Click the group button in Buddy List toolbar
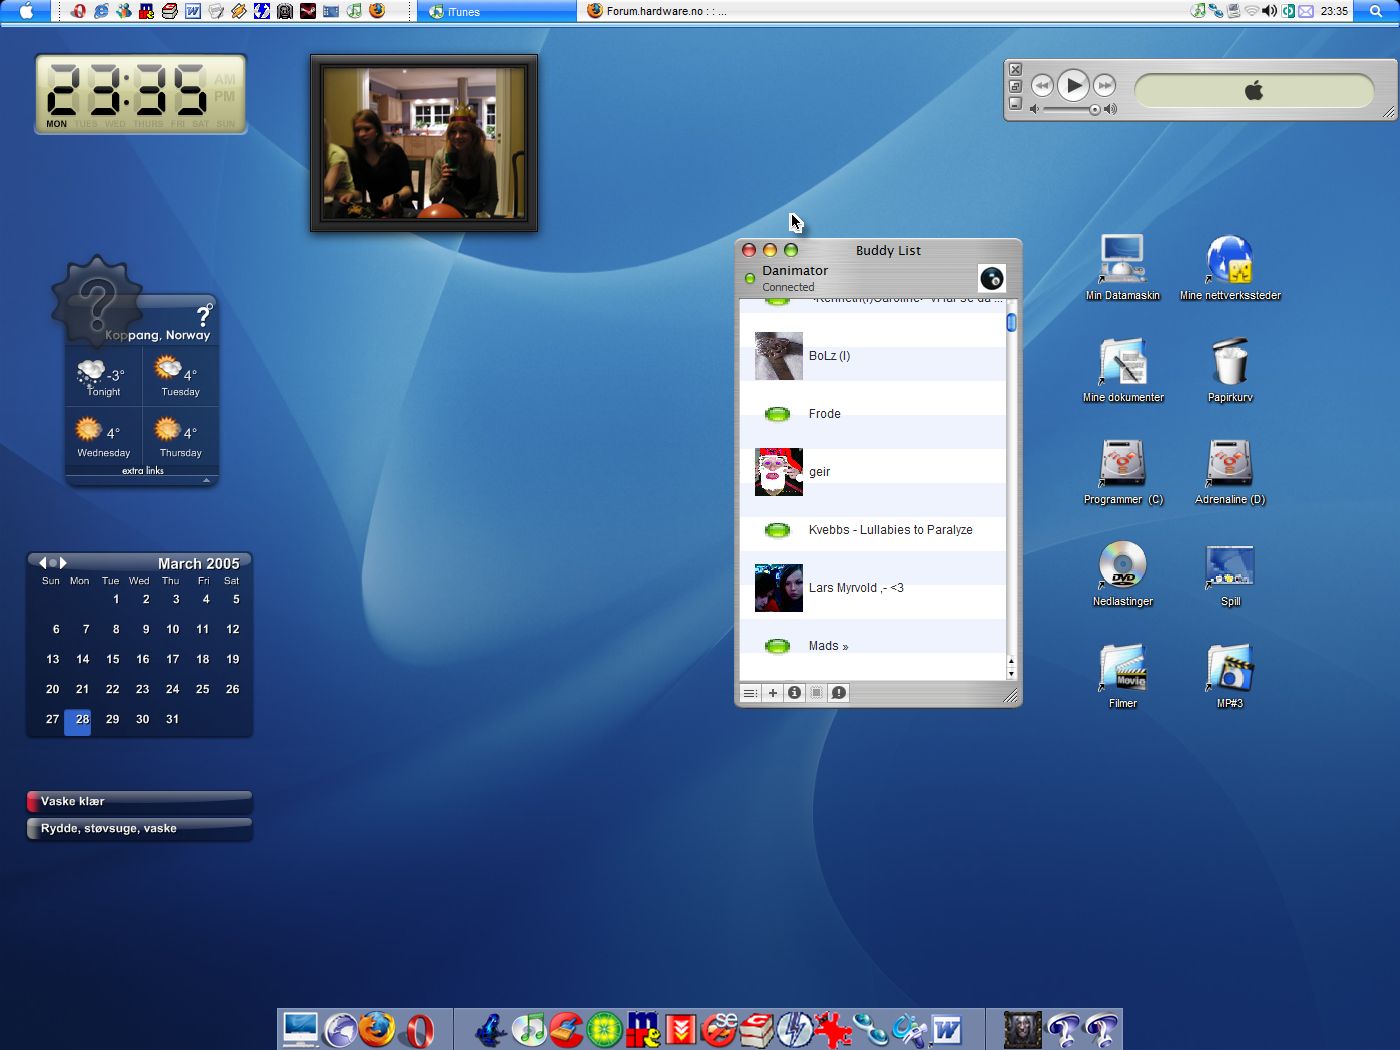The height and width of the screenshot is (1050, 1400). pyautogui.click(x=816, y=693)
